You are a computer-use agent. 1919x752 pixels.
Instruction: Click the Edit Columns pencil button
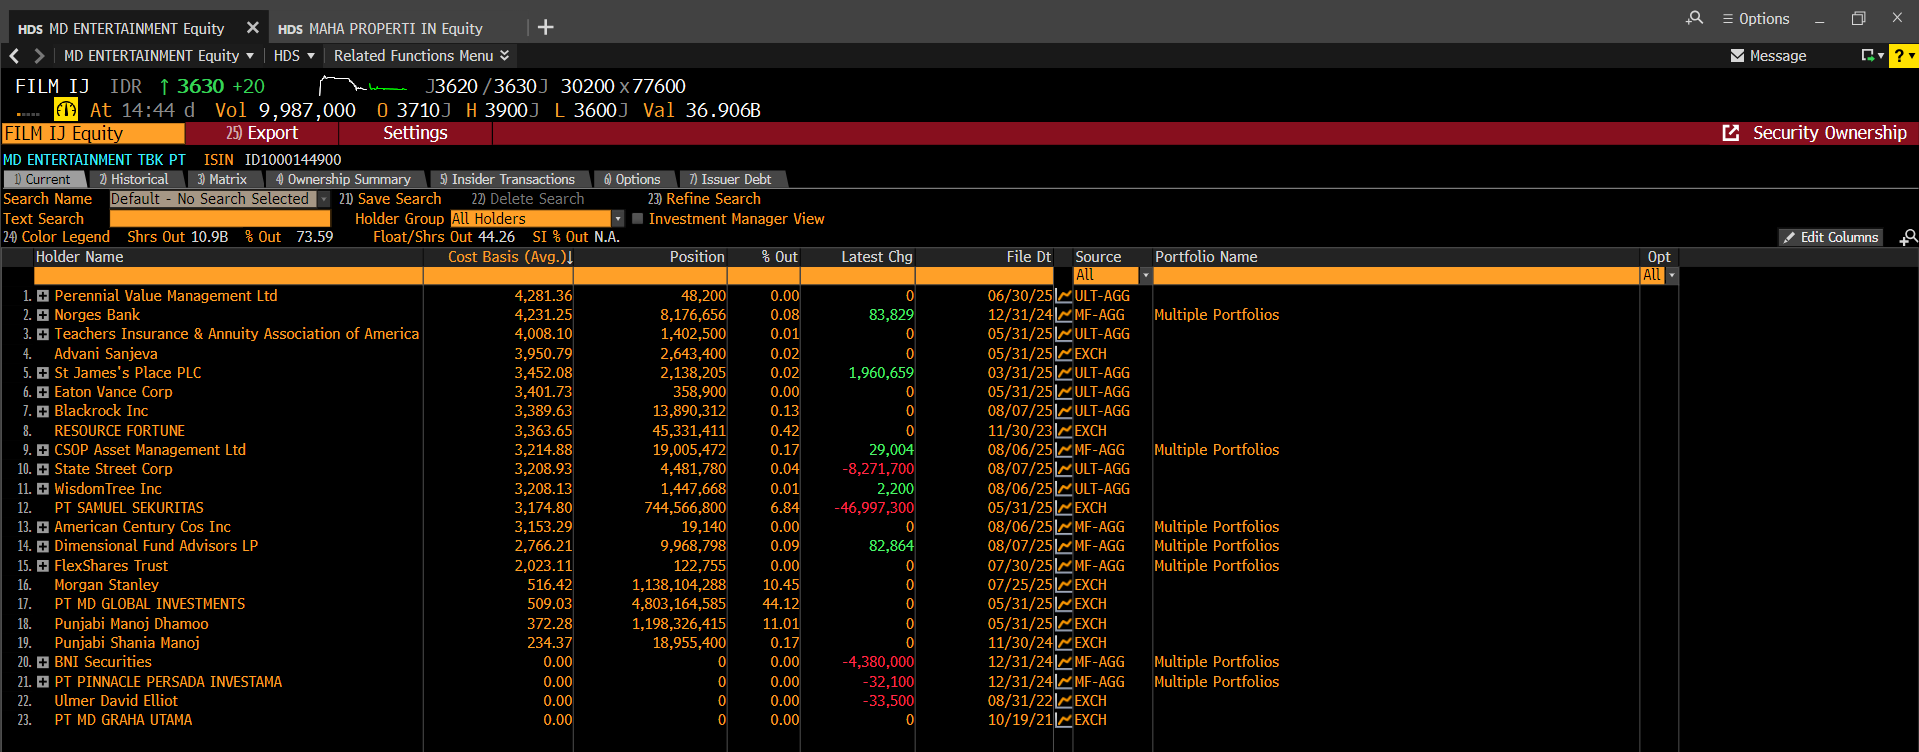click(x=1831, y=237)
